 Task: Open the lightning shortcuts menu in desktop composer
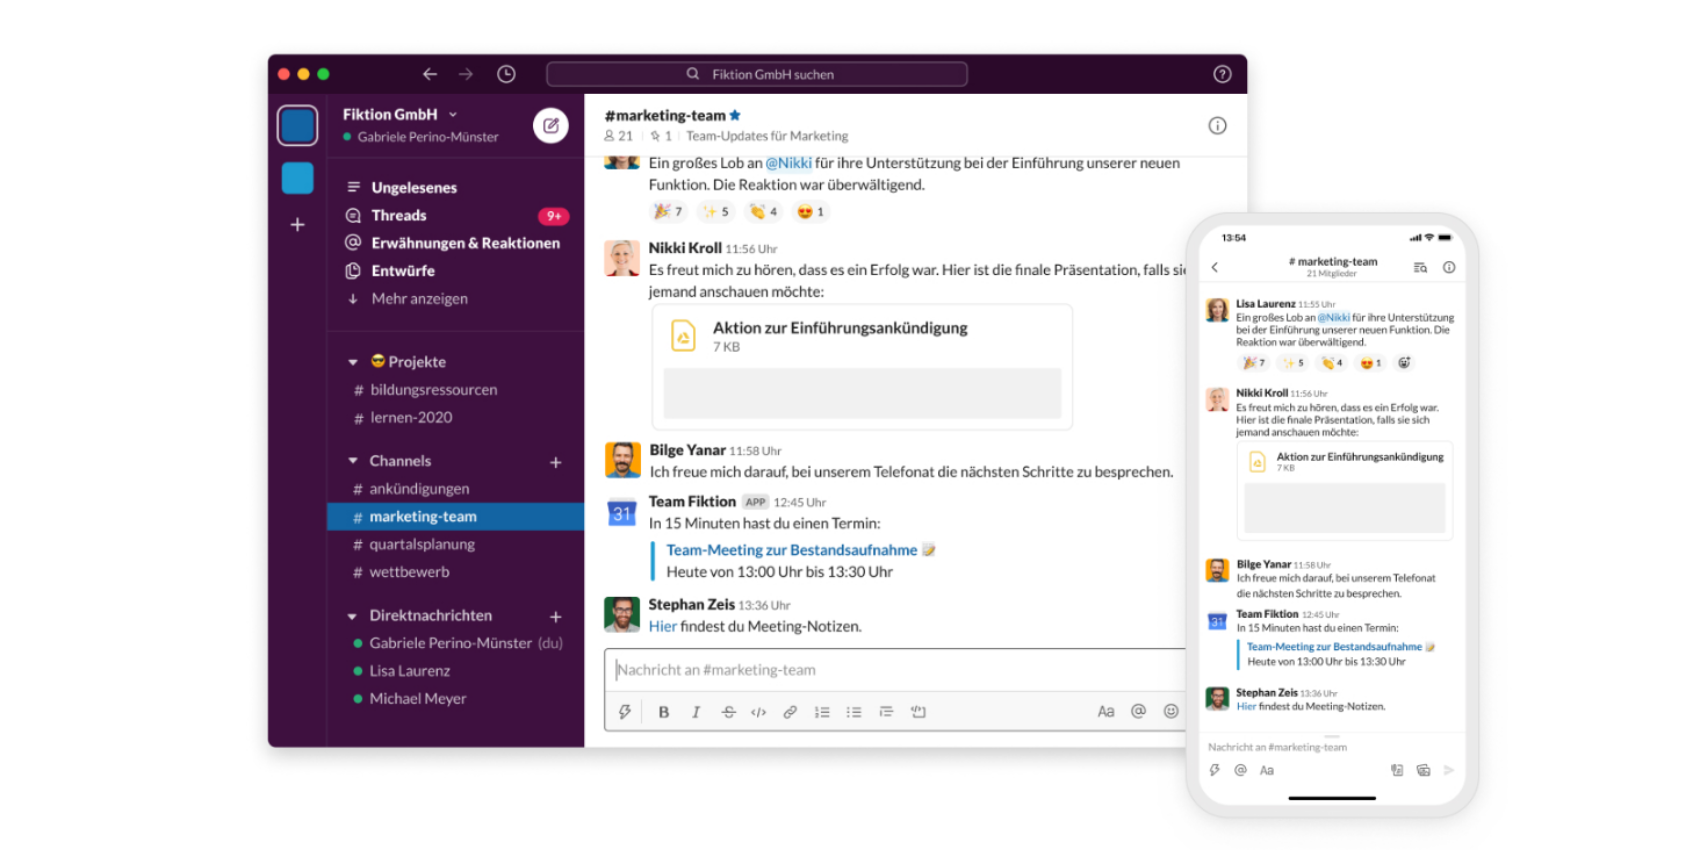(625, 712)
